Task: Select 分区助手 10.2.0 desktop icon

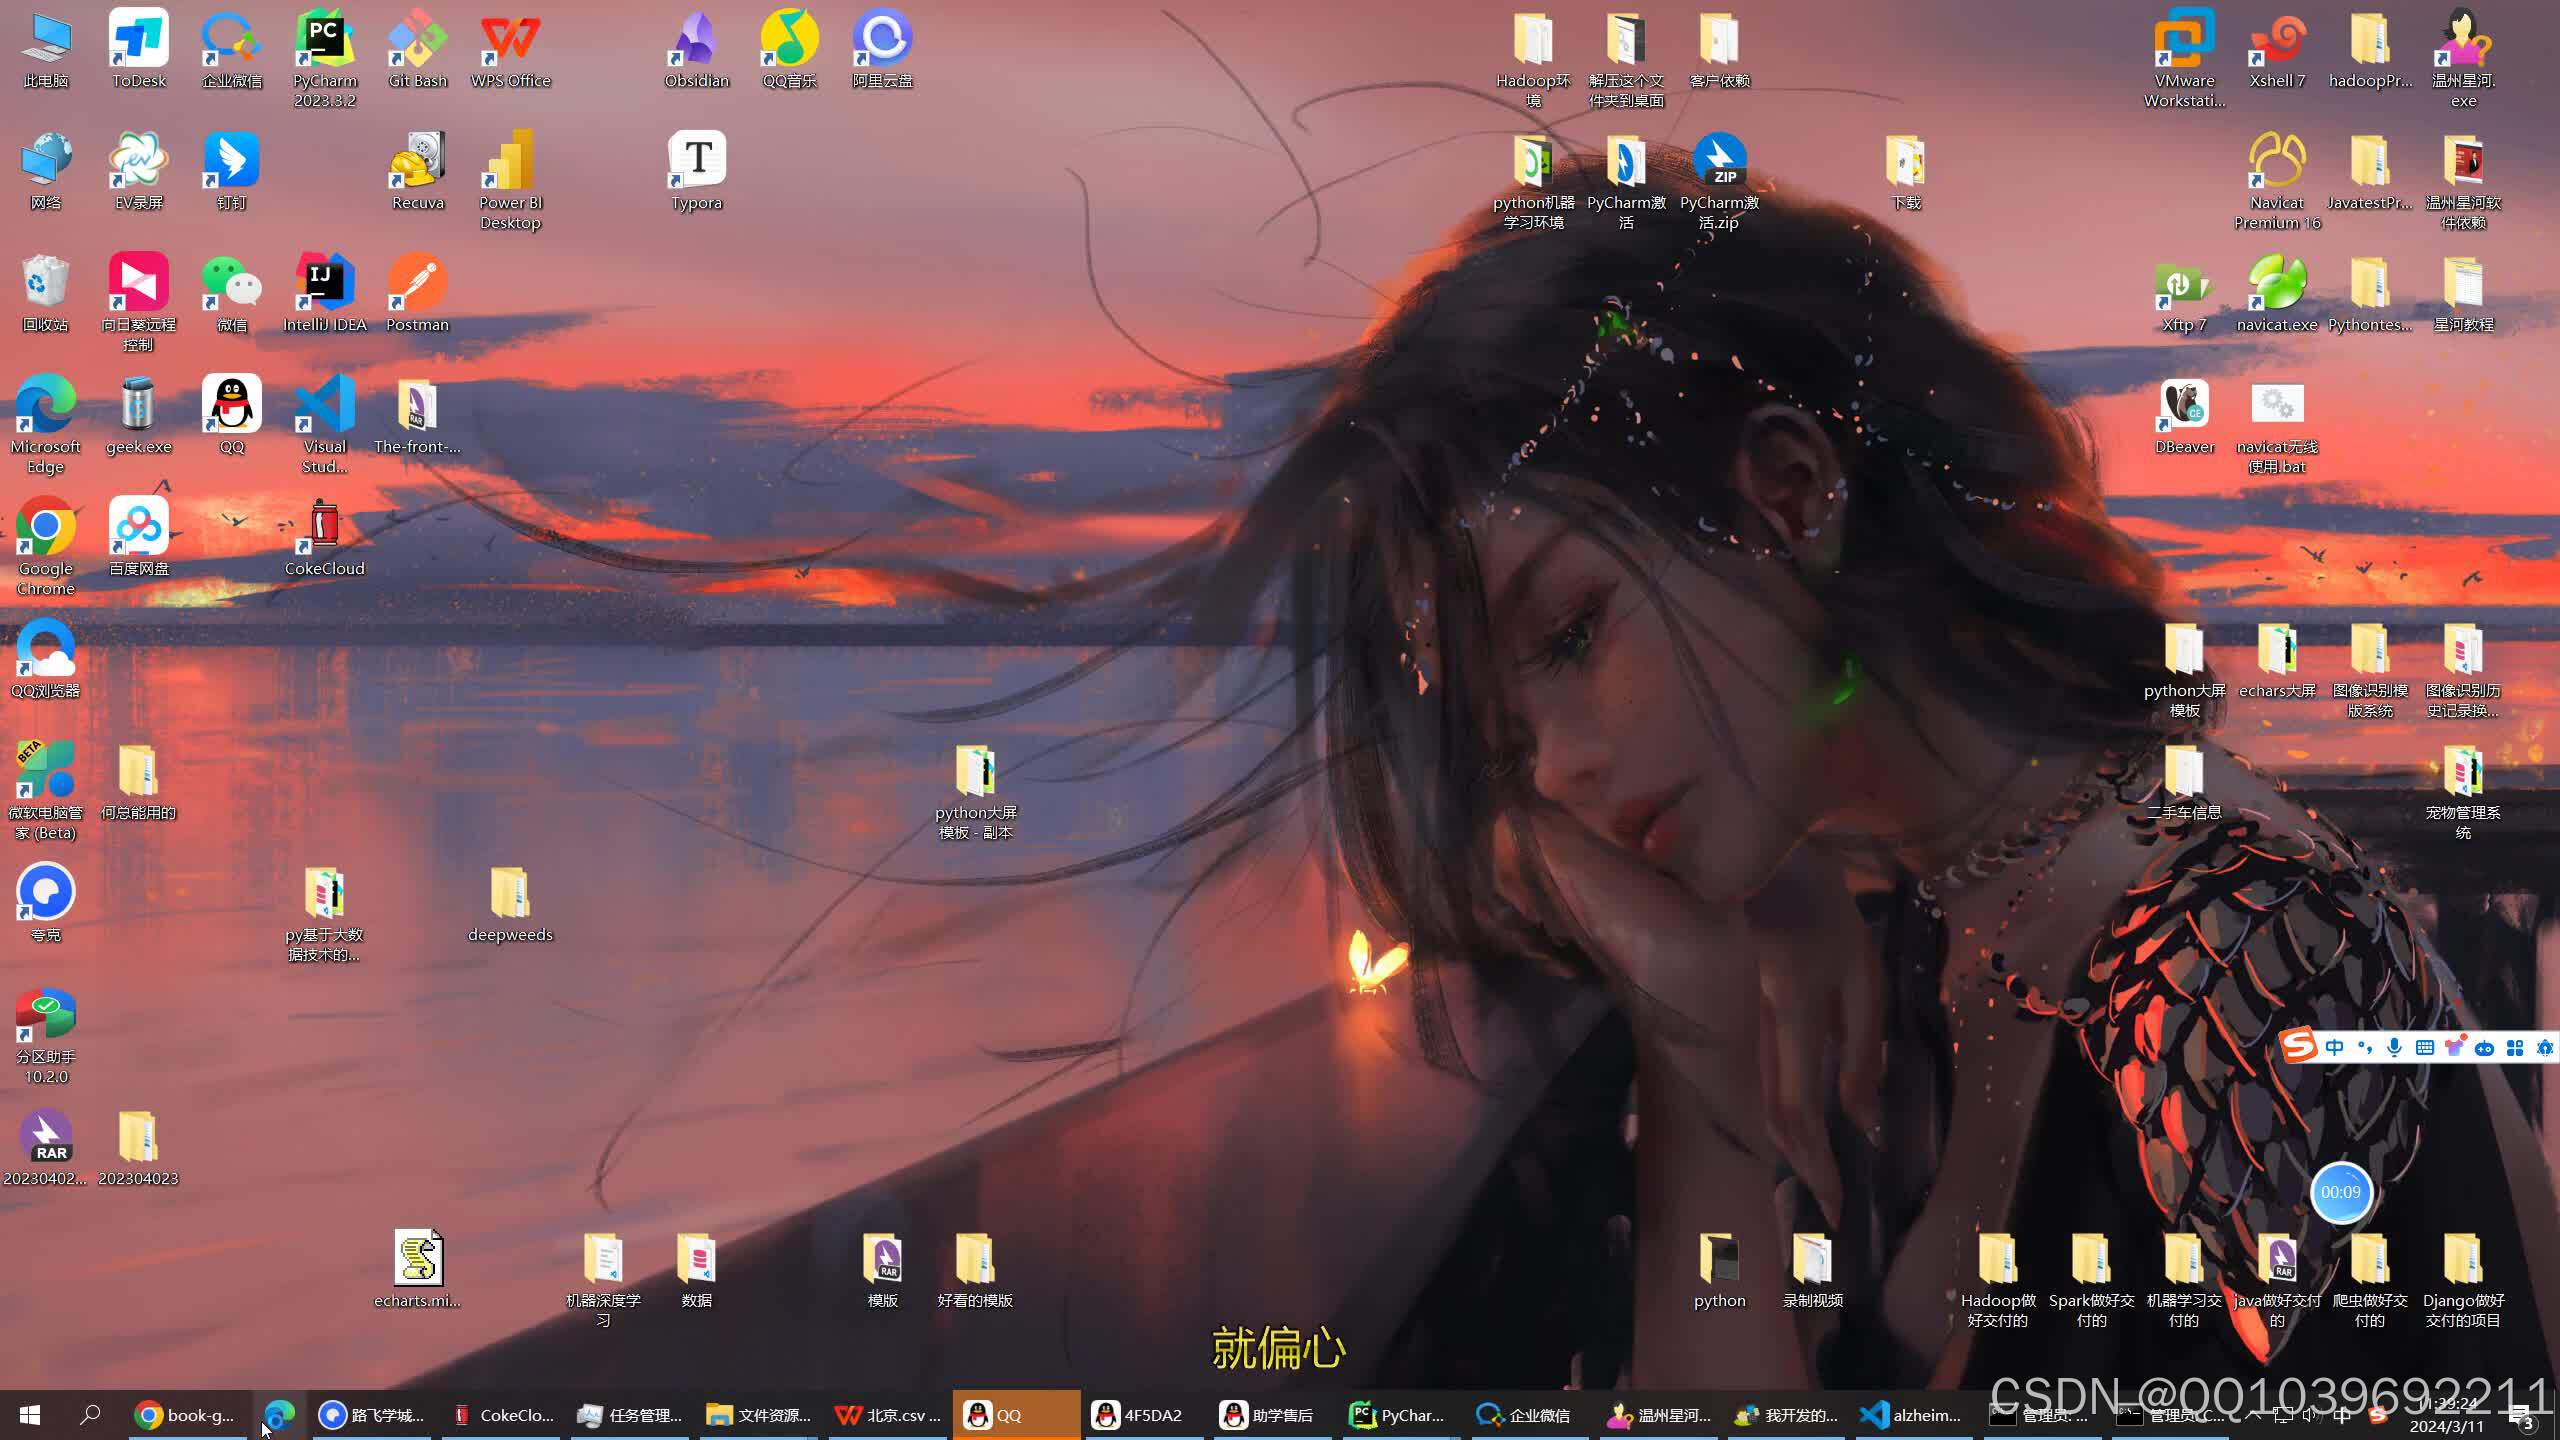Action: pos(46,1034)
